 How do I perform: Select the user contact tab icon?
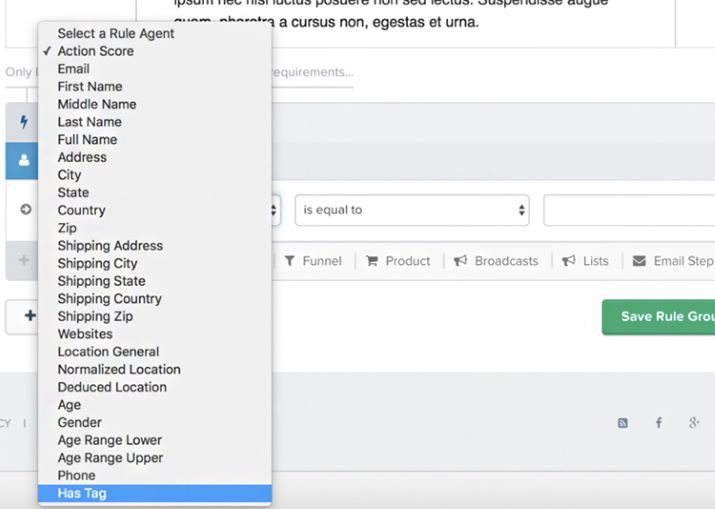coord(24,160)
